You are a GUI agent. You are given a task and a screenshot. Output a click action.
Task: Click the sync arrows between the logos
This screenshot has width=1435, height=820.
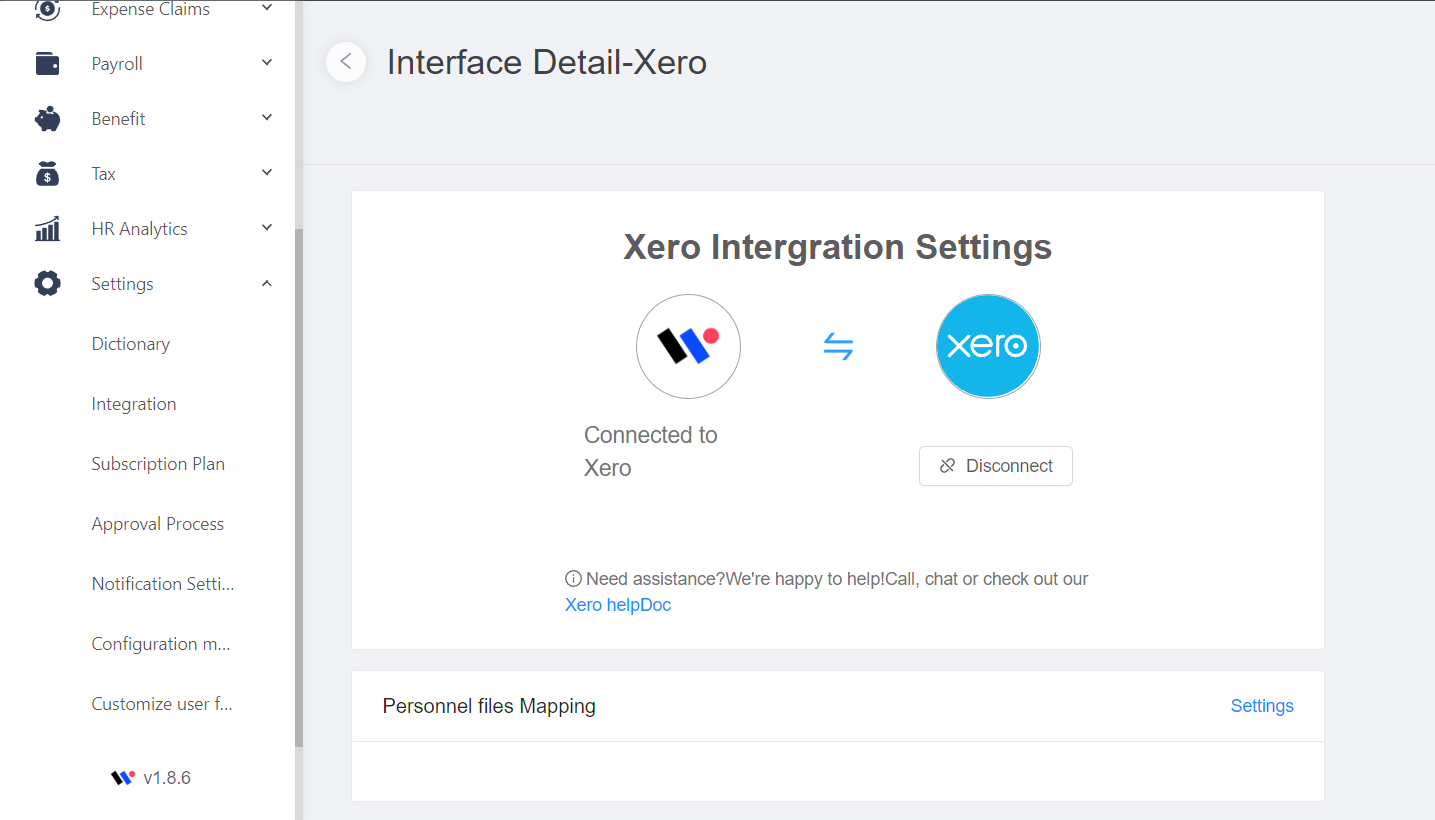pos(838,347)
